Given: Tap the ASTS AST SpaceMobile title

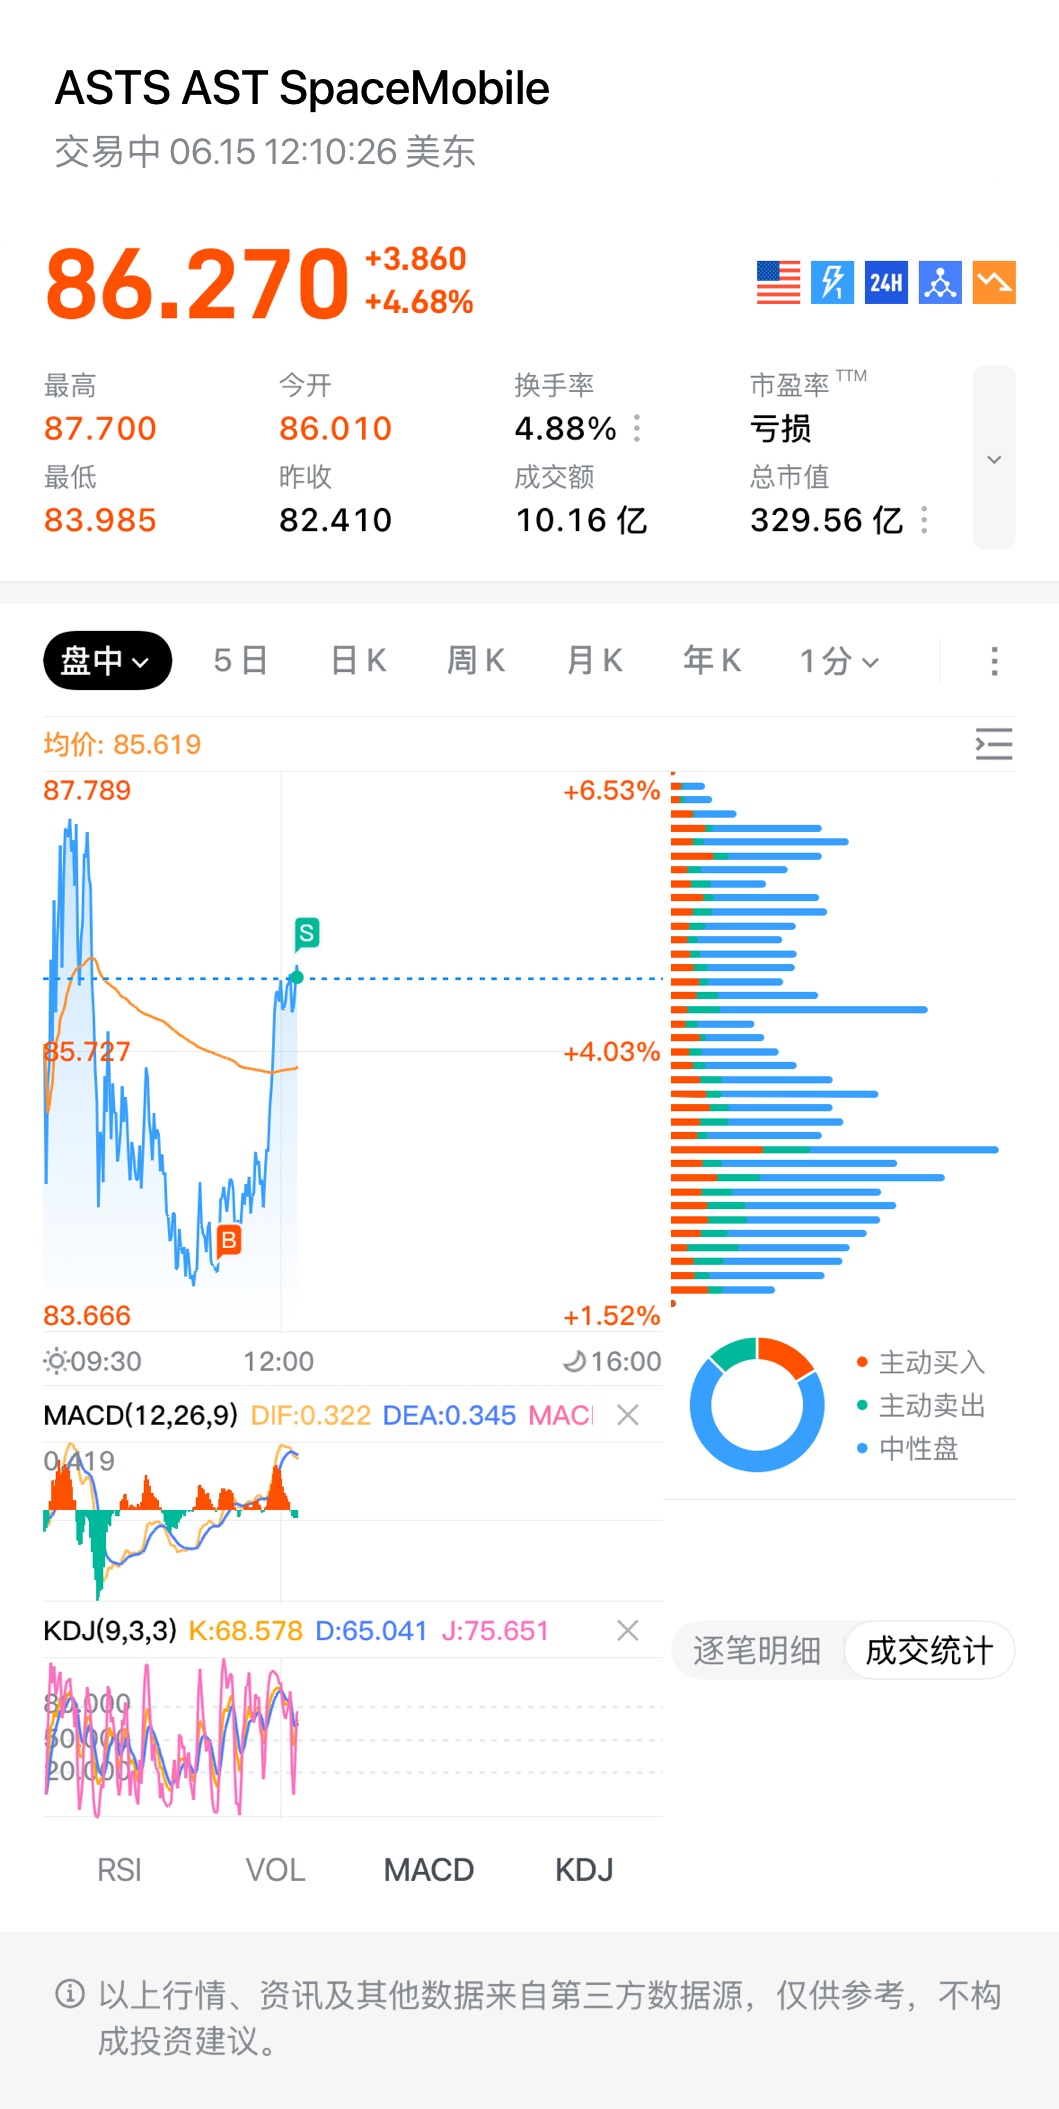Looking at the screenshot, I should click(x=302, y=88).
